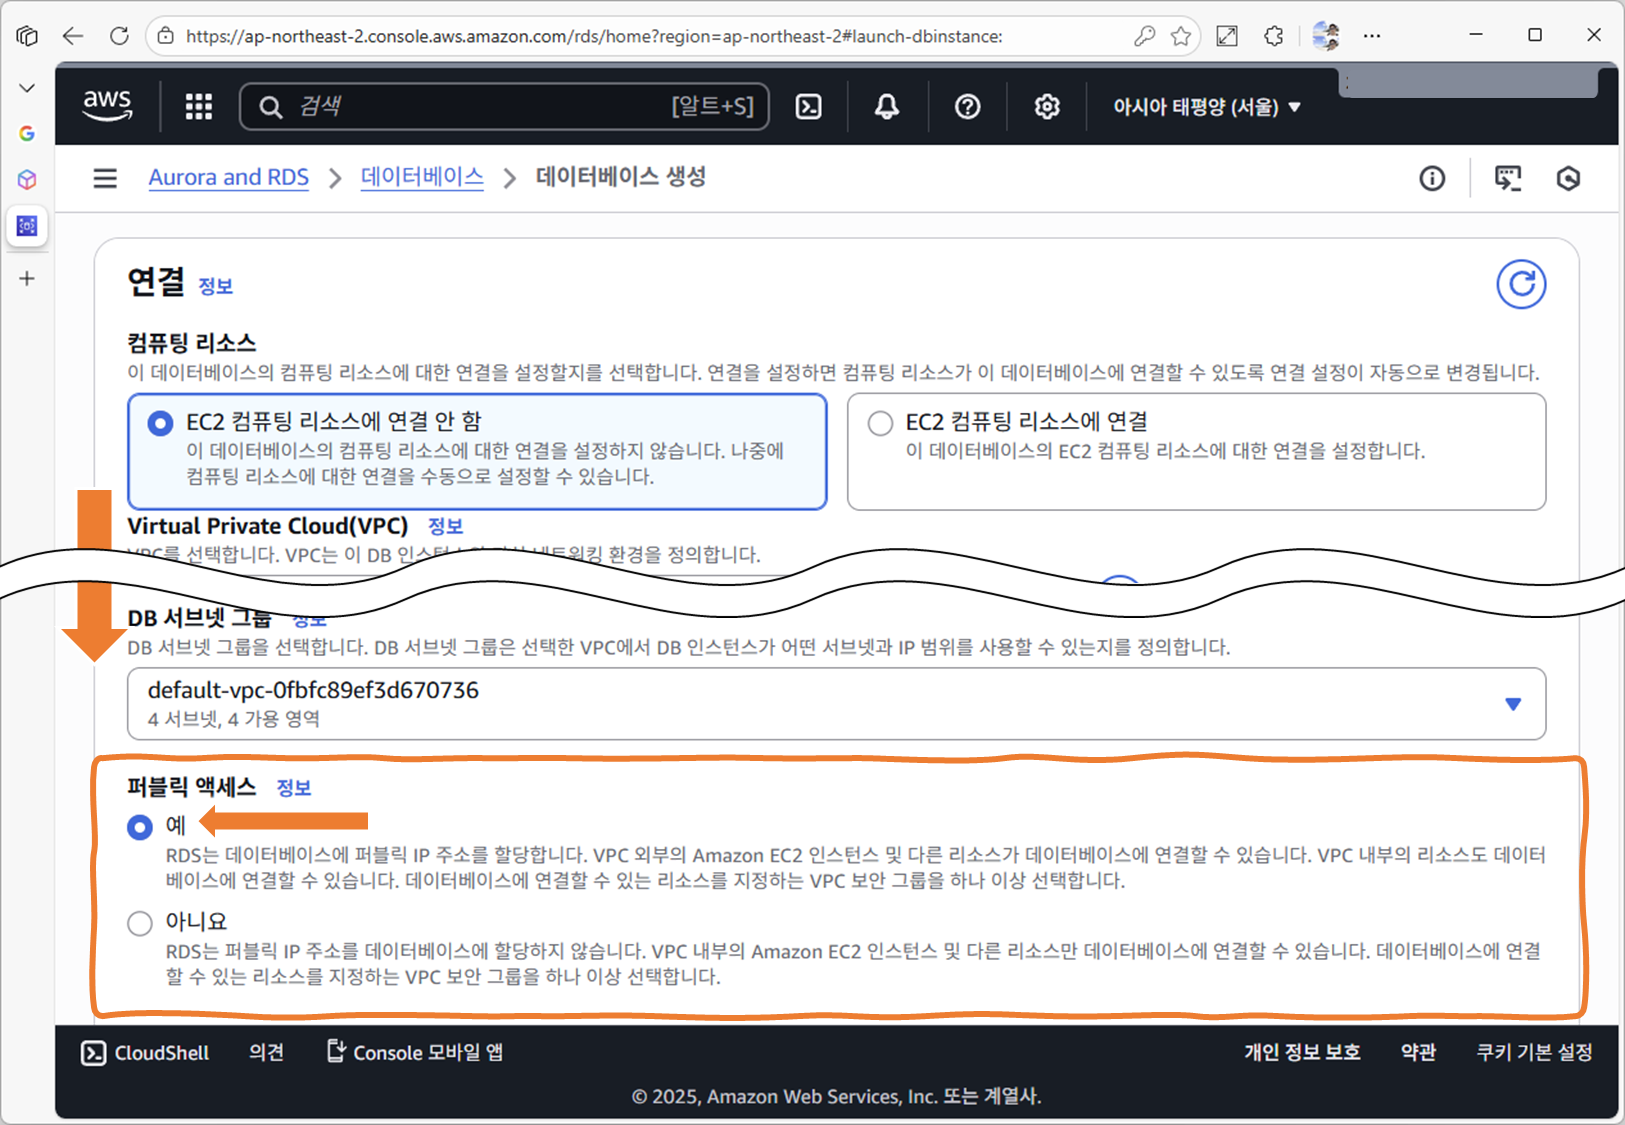Screen dimensions: 1625x1125
Task: Click the AWS logo home icon
Action: click(x=107, y=105)
